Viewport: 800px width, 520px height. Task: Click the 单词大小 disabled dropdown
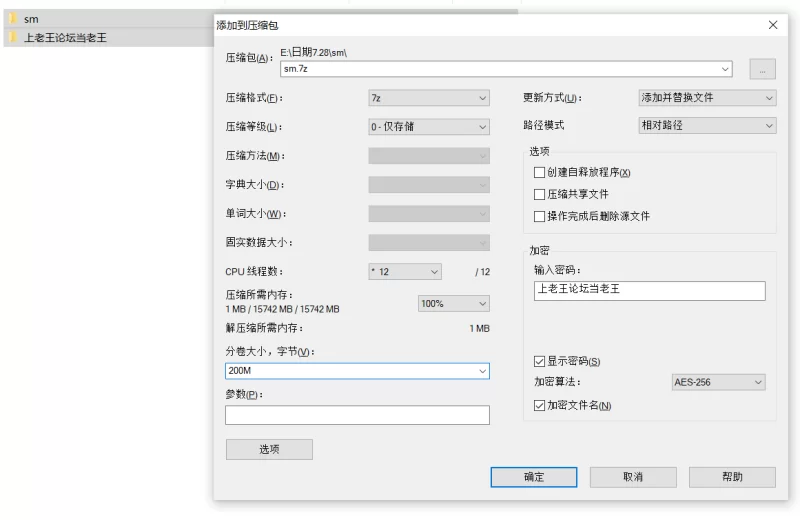click(429, 213)
